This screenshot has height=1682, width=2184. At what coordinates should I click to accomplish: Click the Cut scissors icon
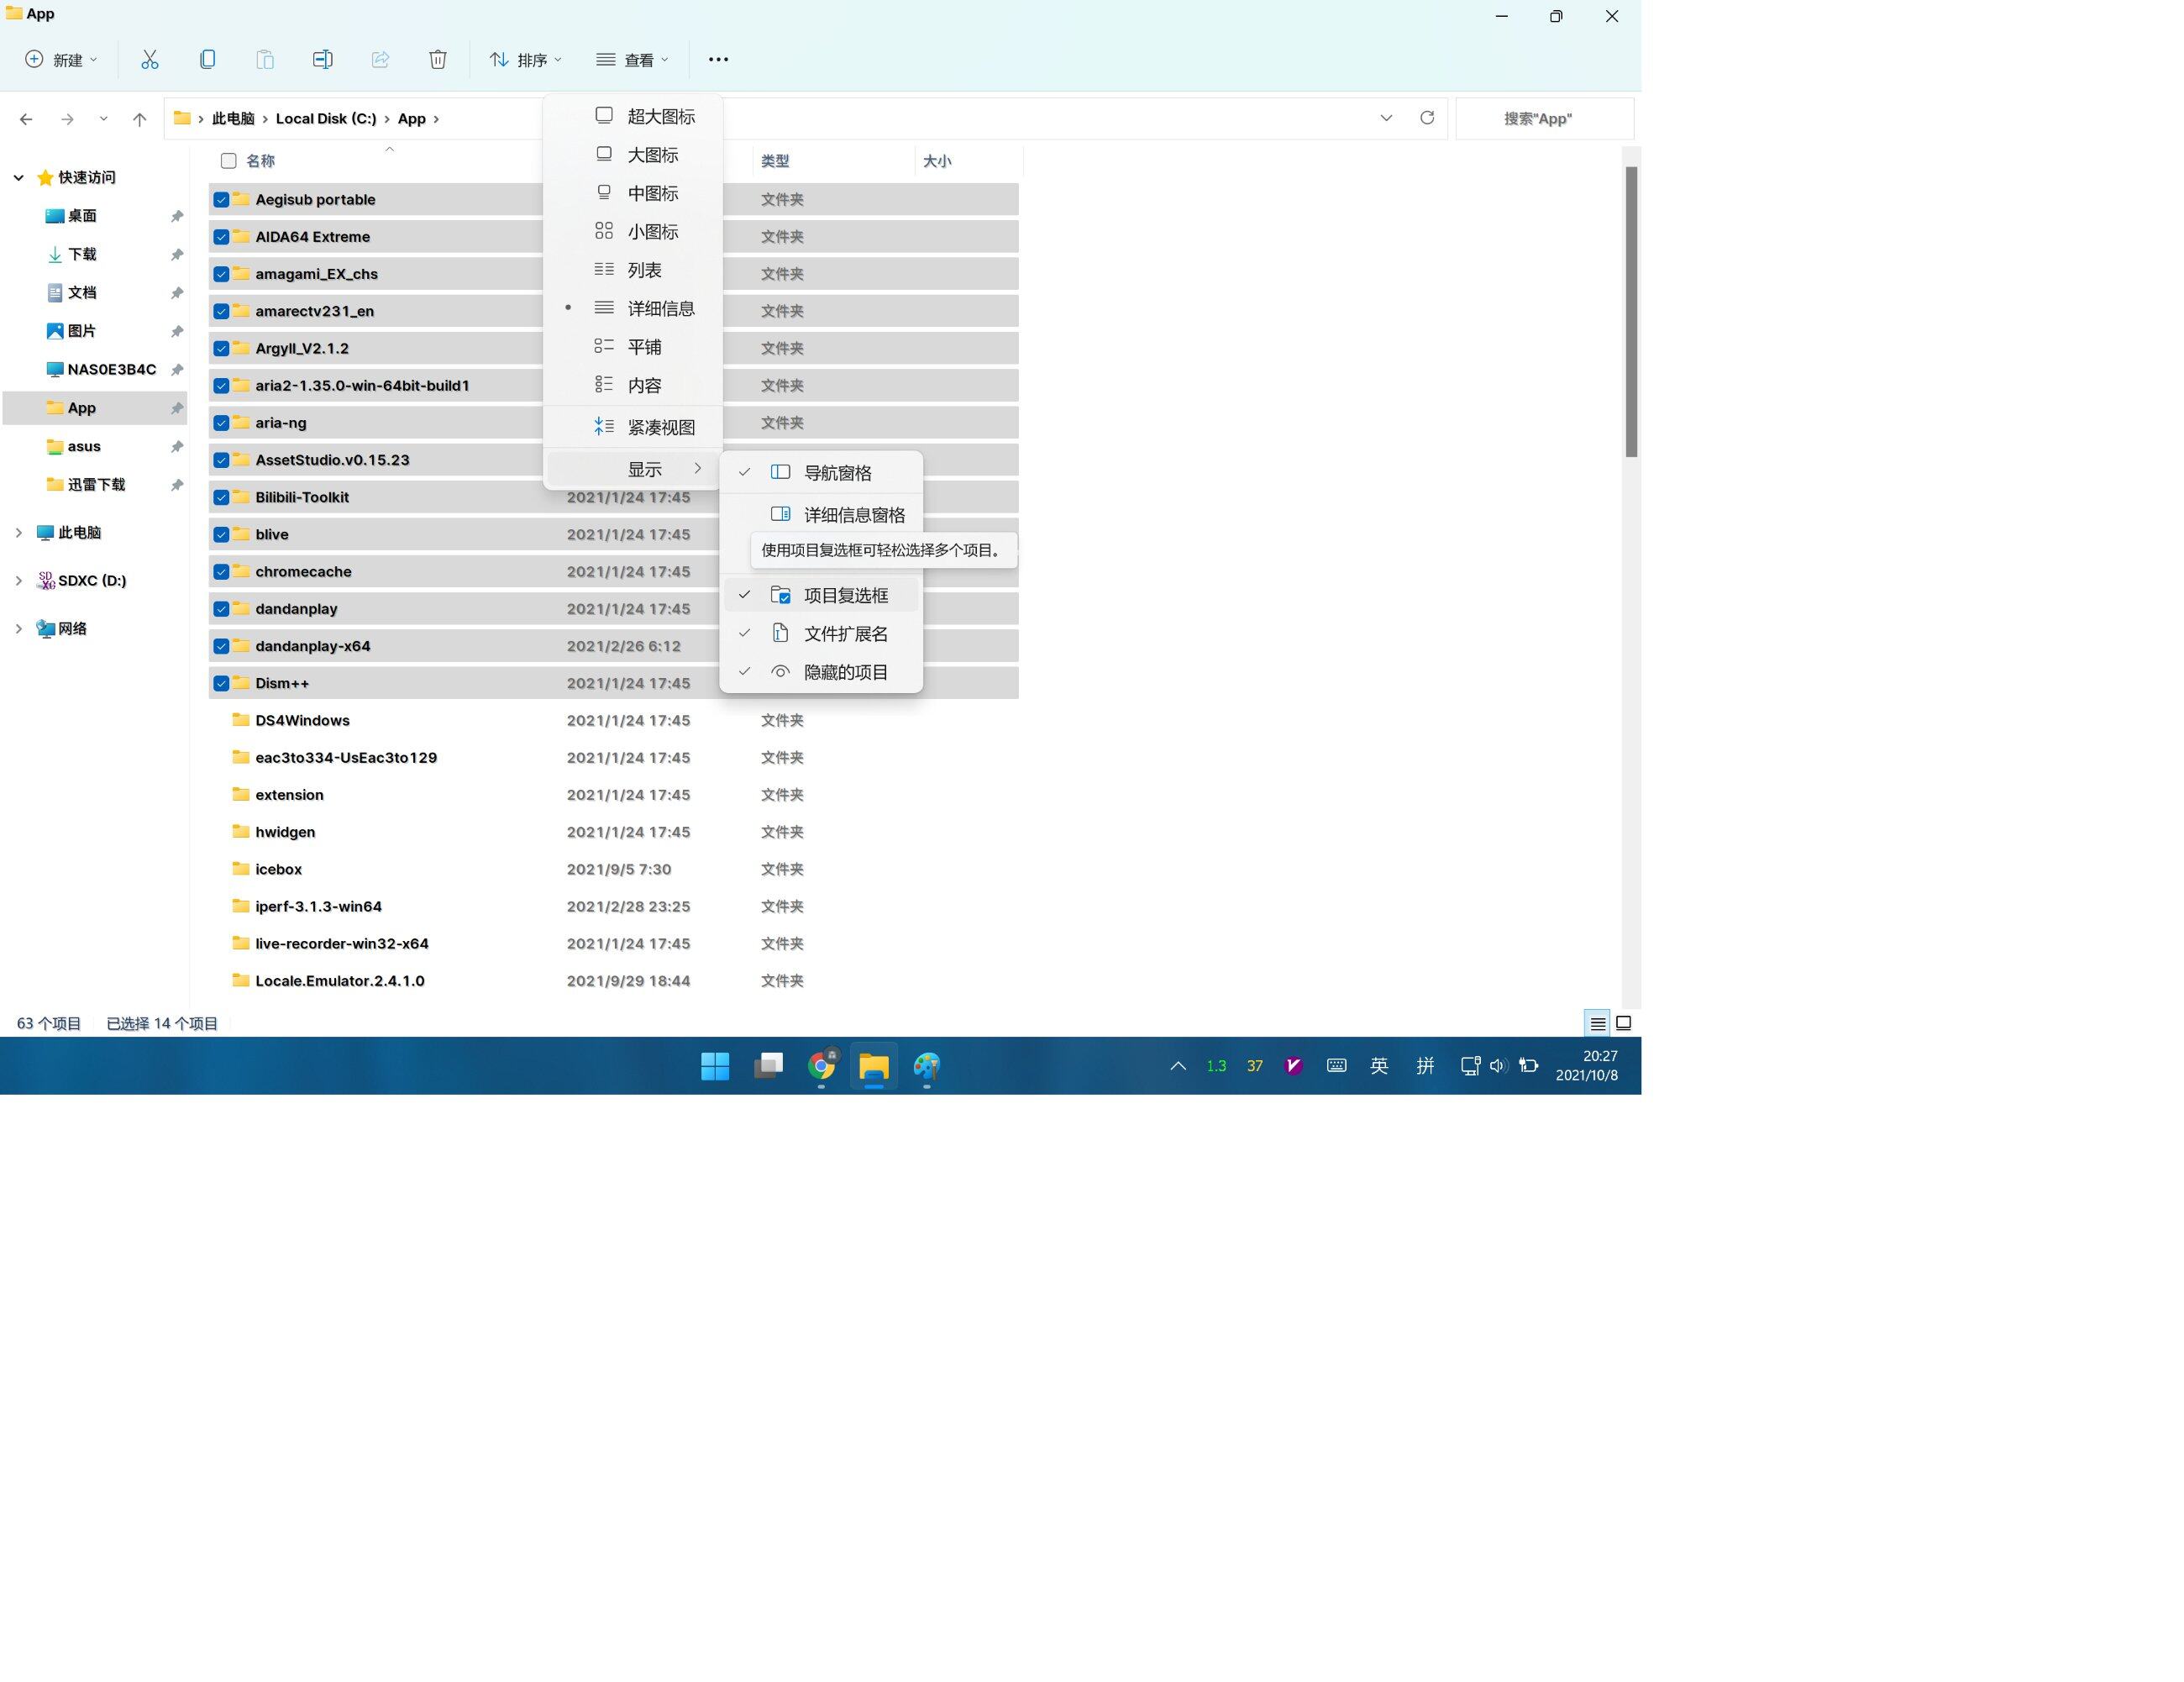pyautogui.click(x=149, y=60)
